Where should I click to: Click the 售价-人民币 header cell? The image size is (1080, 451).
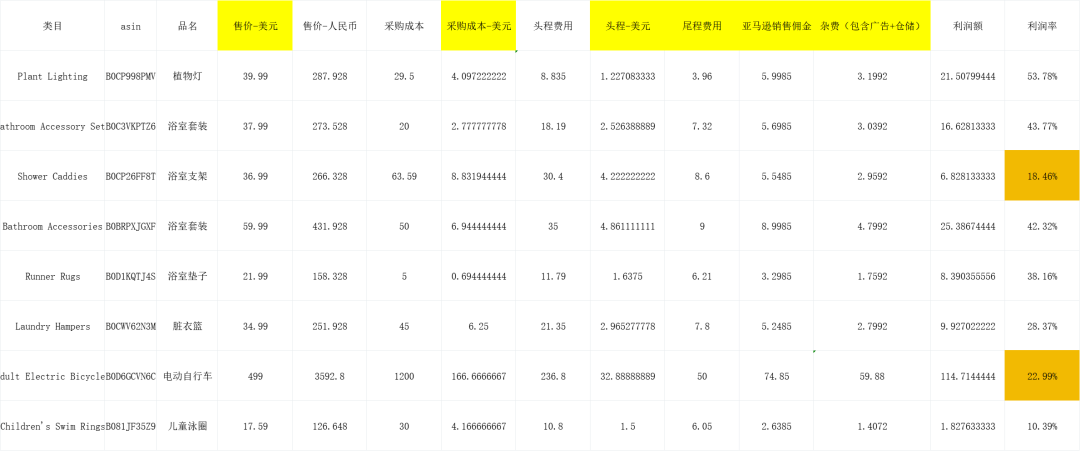pos(329,25)
